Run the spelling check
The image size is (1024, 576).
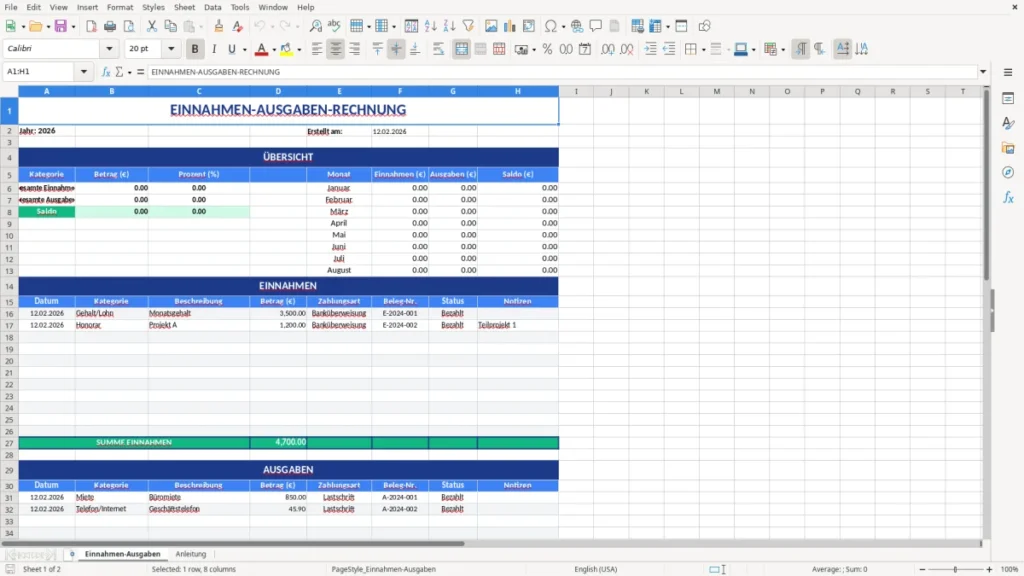(334, 26)
